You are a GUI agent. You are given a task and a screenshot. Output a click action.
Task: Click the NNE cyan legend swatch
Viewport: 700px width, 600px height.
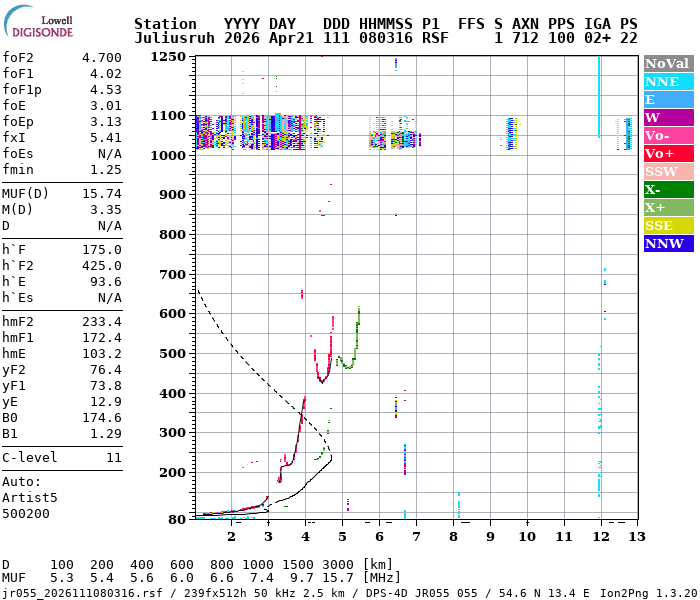coord(668,81)
